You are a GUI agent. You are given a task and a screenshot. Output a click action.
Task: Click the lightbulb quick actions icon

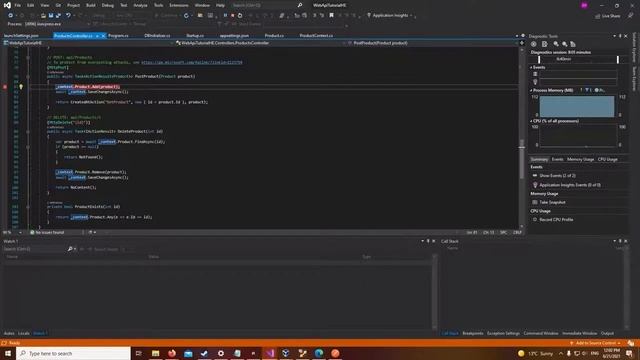pyautogui.click(x=21, y=87)
